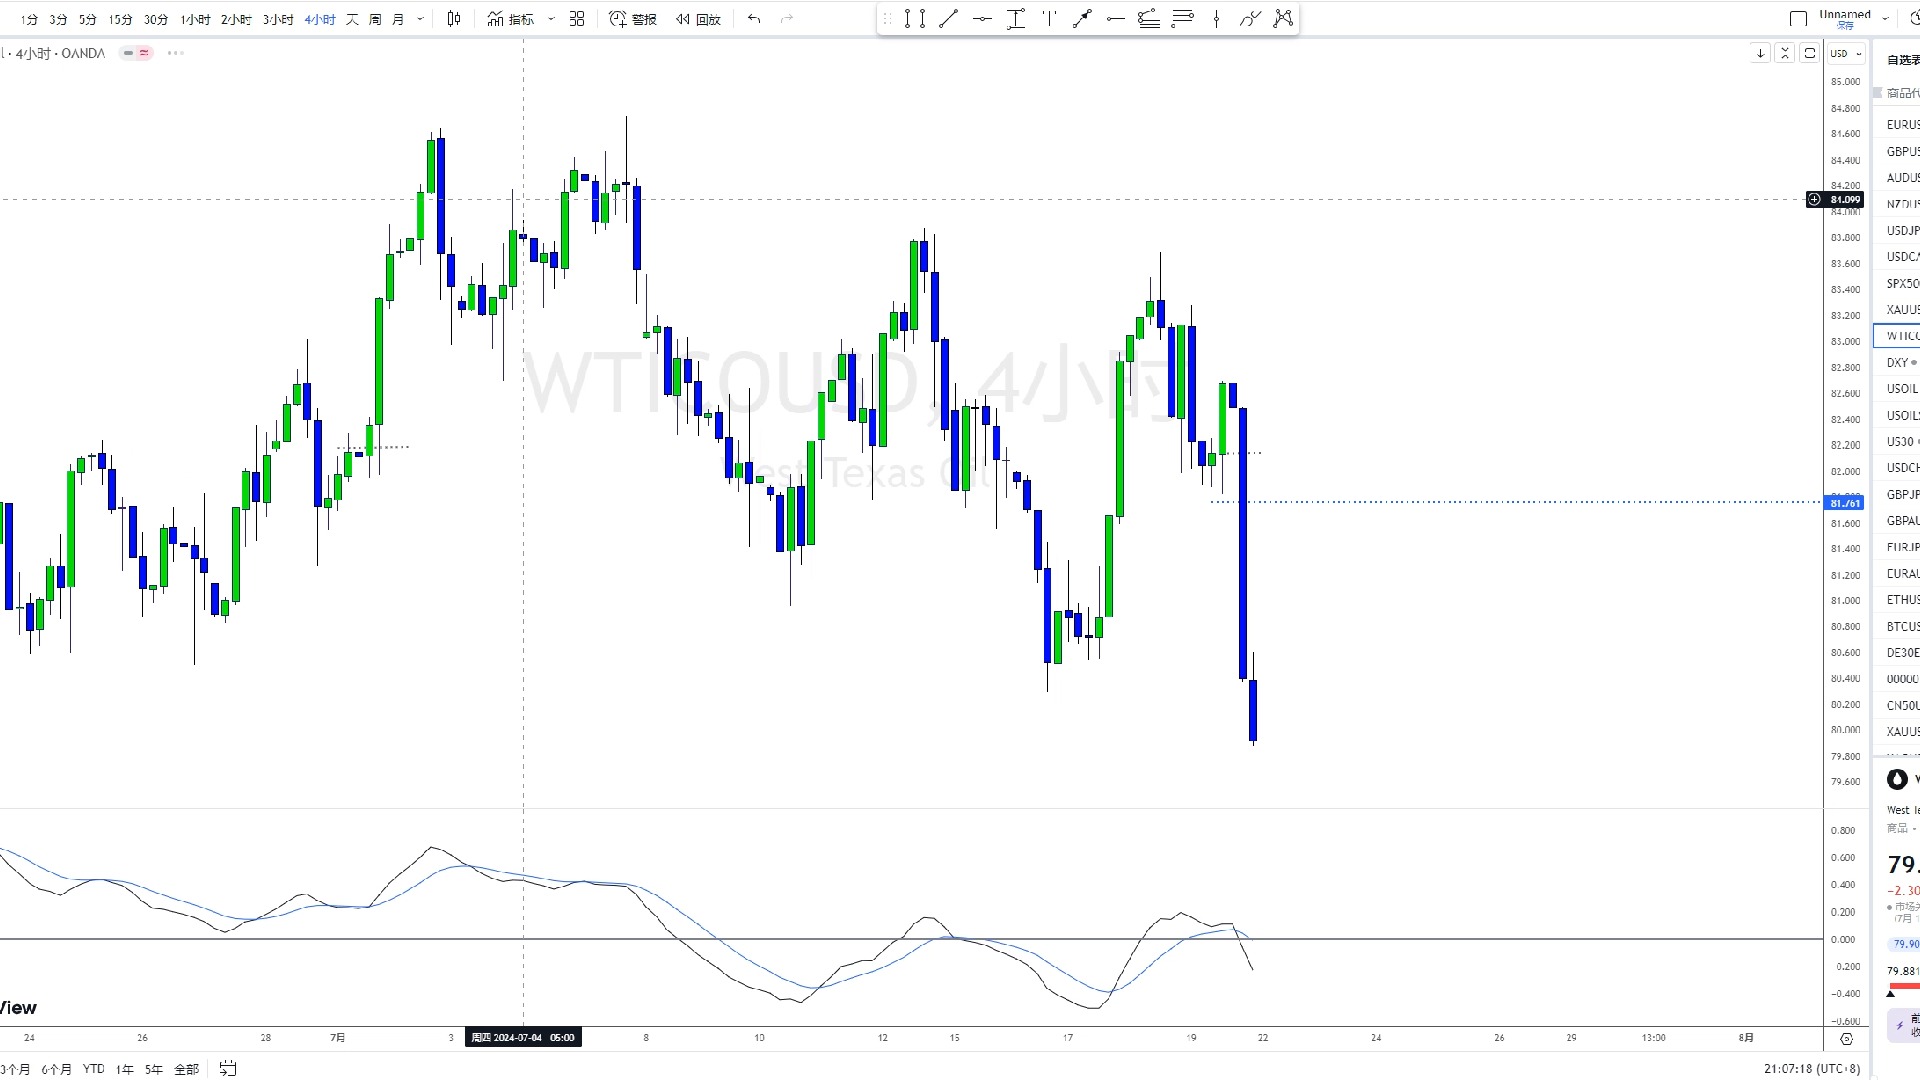Expand timeframe interval dropdown arrow
1920x1080 pixels.
[x=420, y=19]
